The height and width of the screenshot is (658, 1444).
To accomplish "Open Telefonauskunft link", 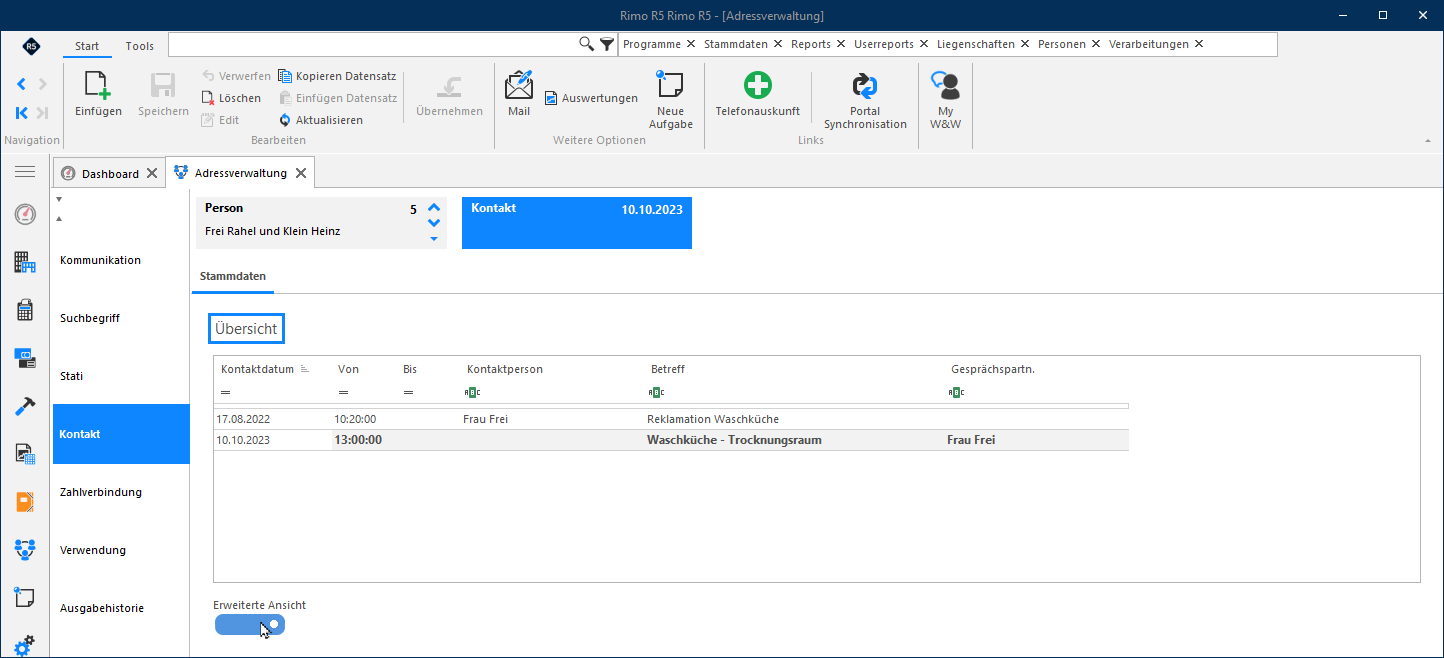I will (757, 94).
